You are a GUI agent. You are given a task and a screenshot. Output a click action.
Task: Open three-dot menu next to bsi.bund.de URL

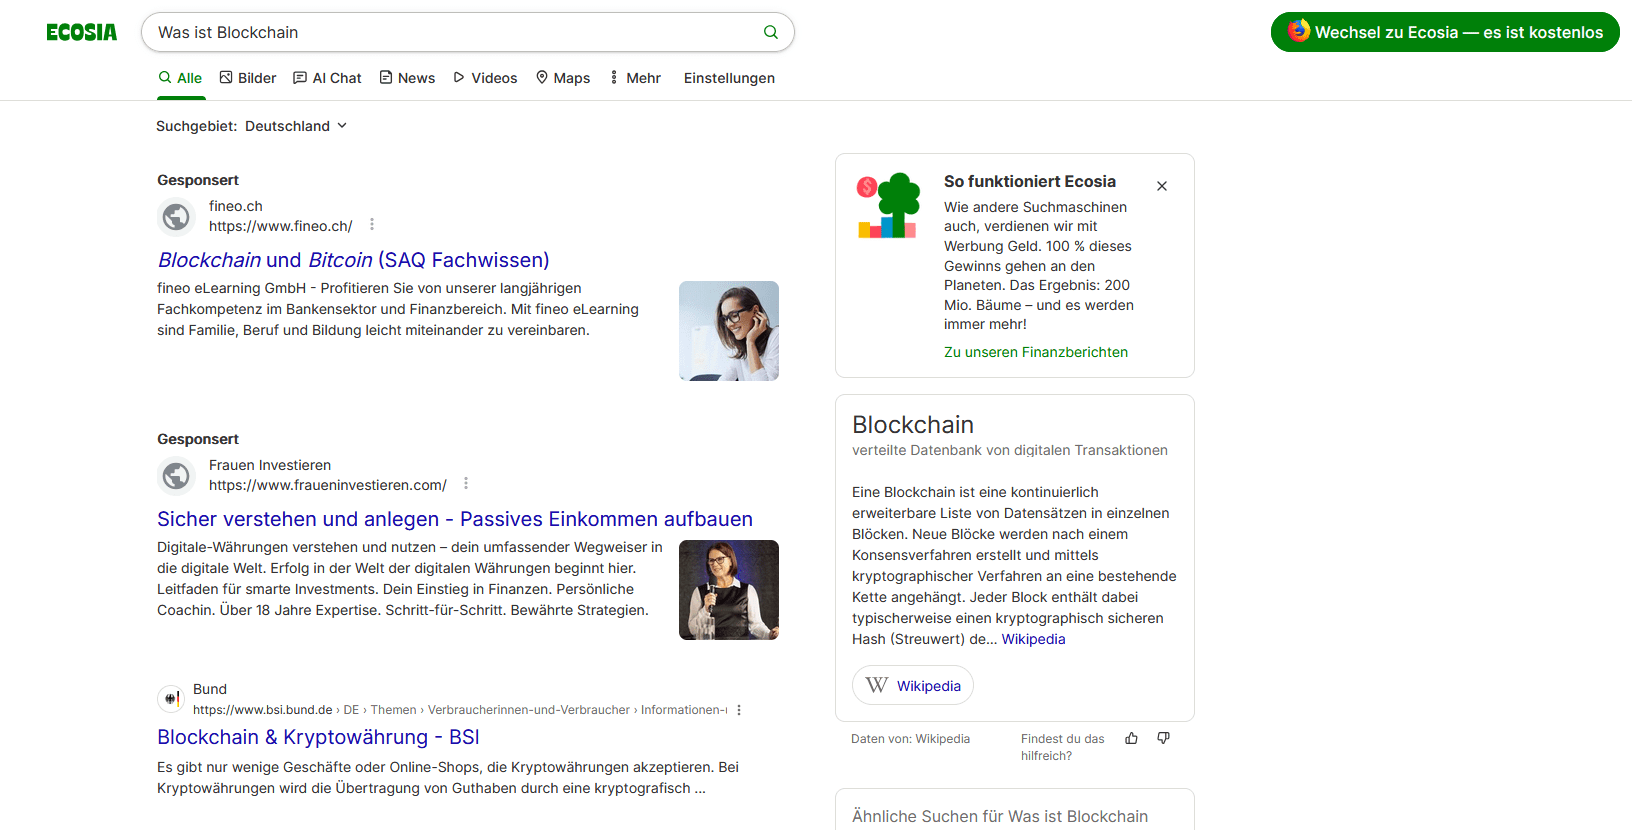coord(739,710)
